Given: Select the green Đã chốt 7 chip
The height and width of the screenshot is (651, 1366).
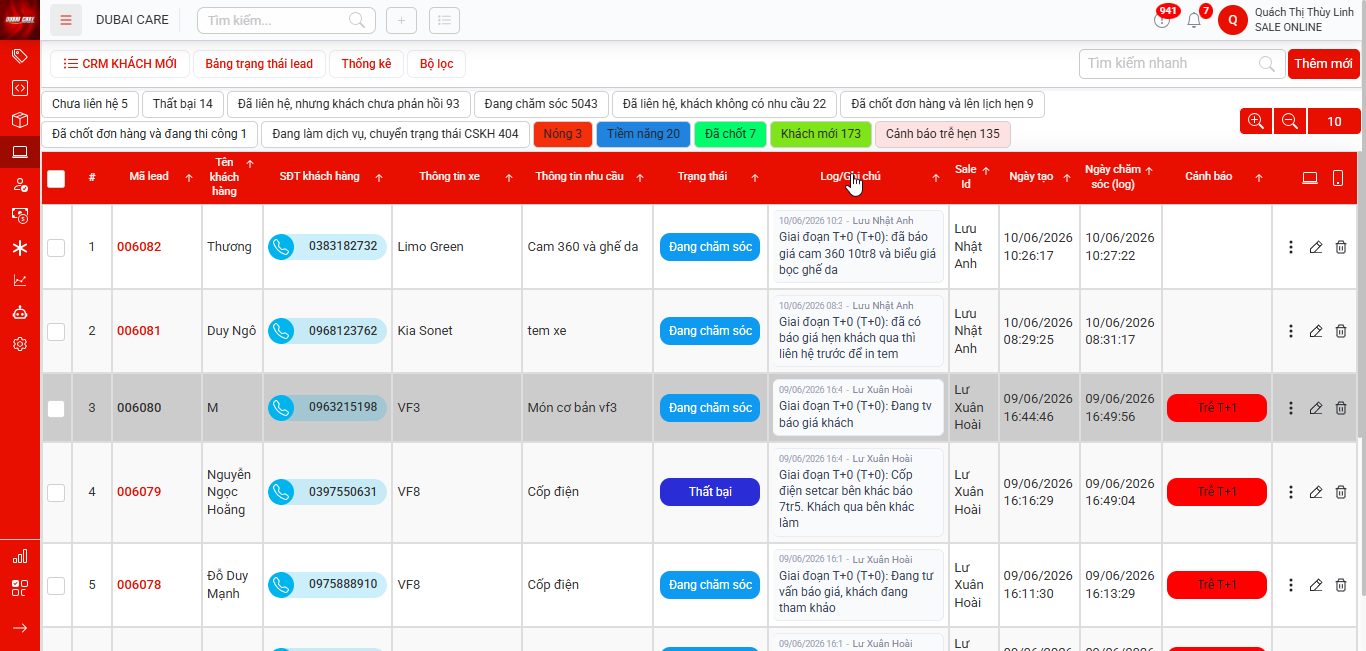Looking at the screenshot, I should [730, 134].
